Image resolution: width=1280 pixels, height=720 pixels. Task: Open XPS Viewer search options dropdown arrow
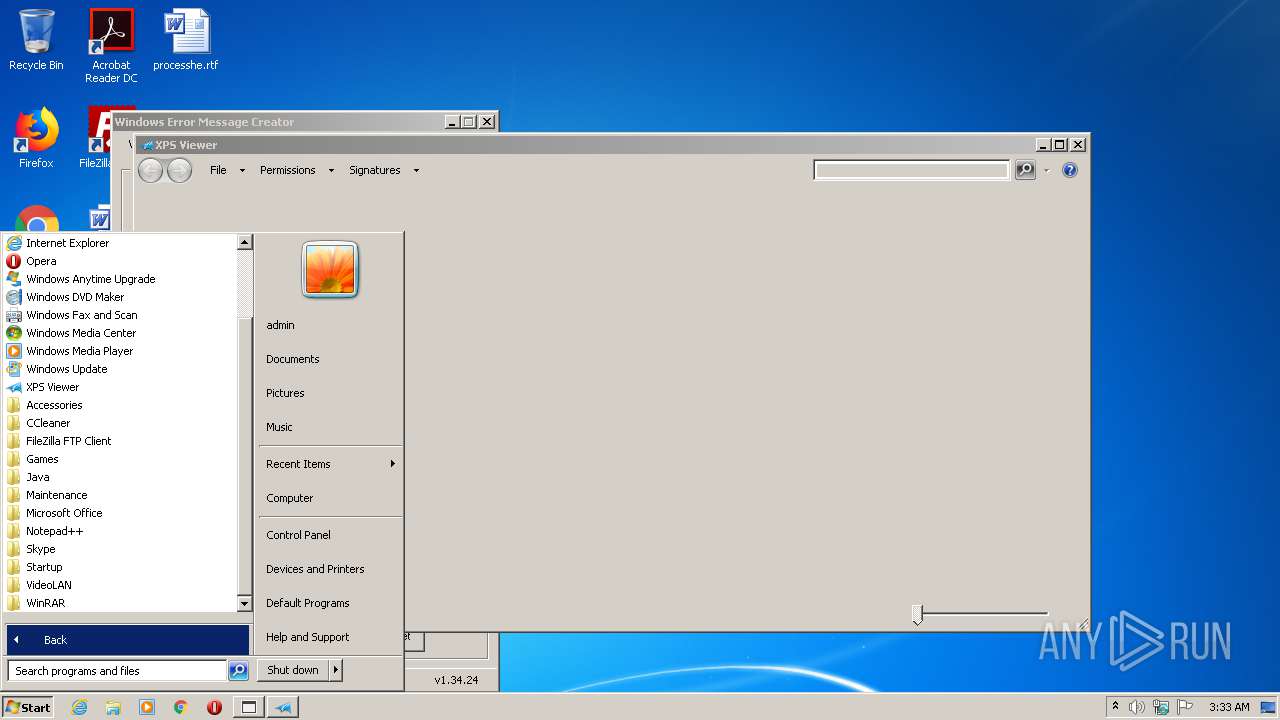coord(1047,170)
